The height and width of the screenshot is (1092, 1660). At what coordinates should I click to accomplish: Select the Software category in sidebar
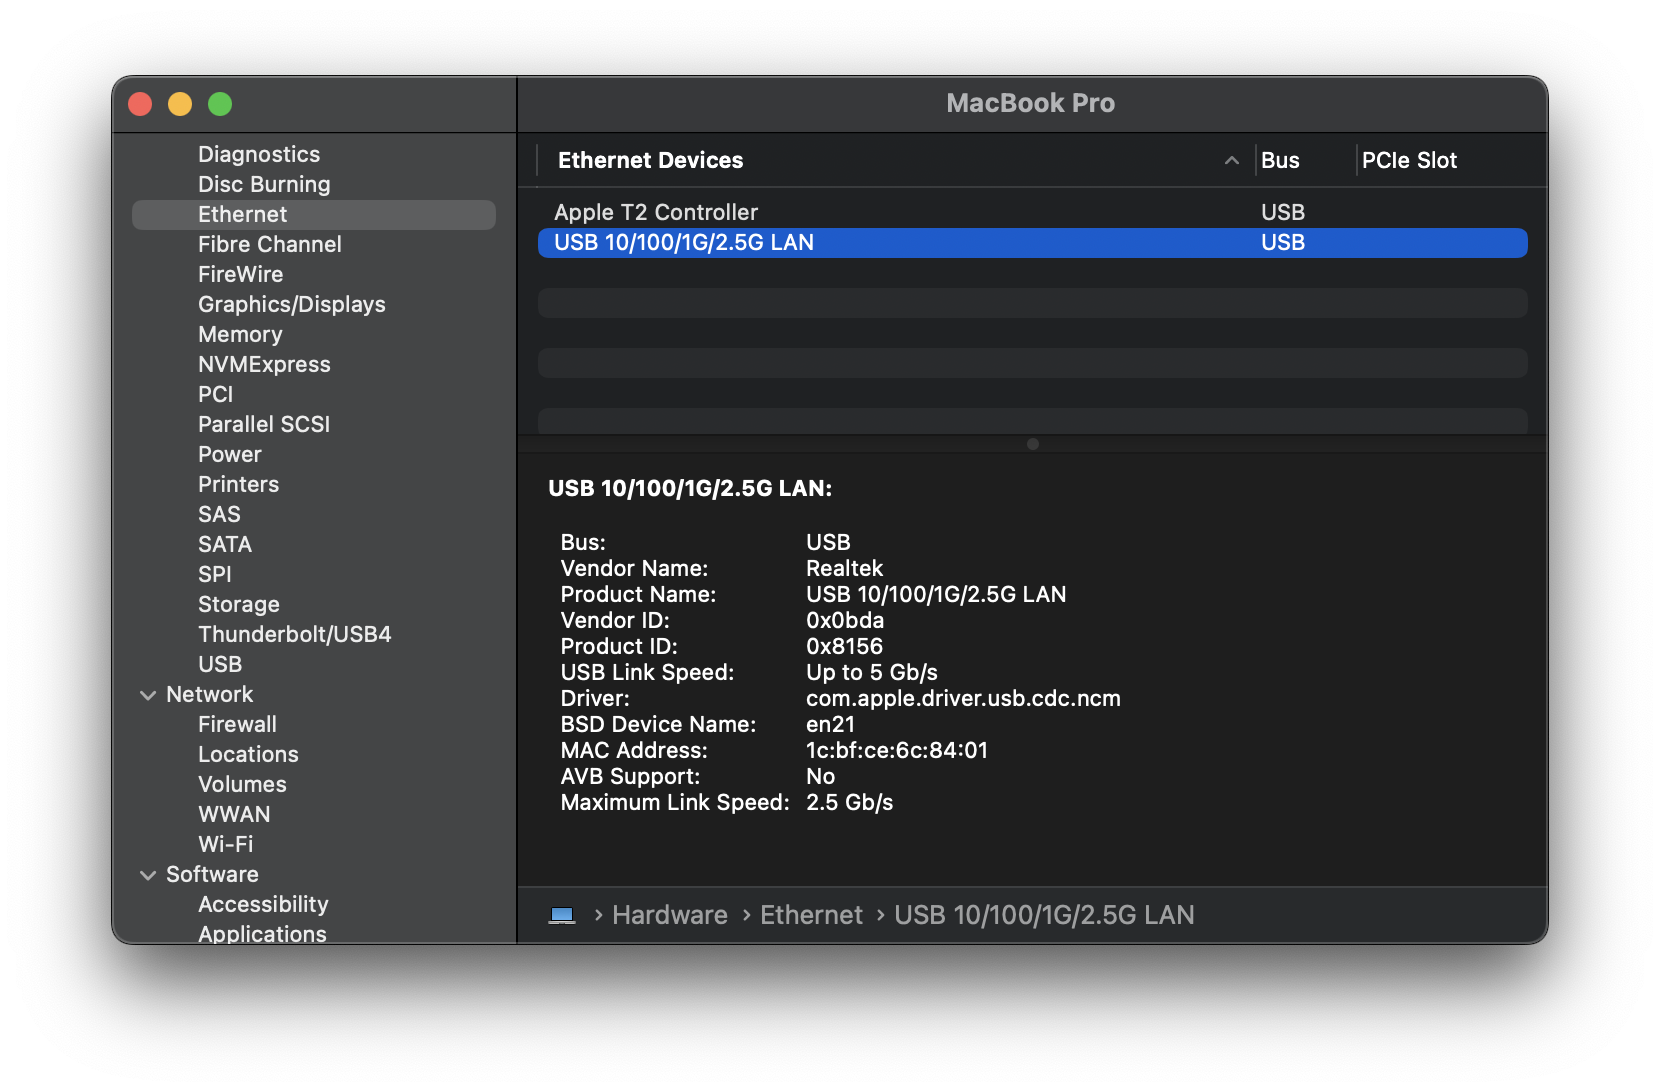tap(212, 874)
